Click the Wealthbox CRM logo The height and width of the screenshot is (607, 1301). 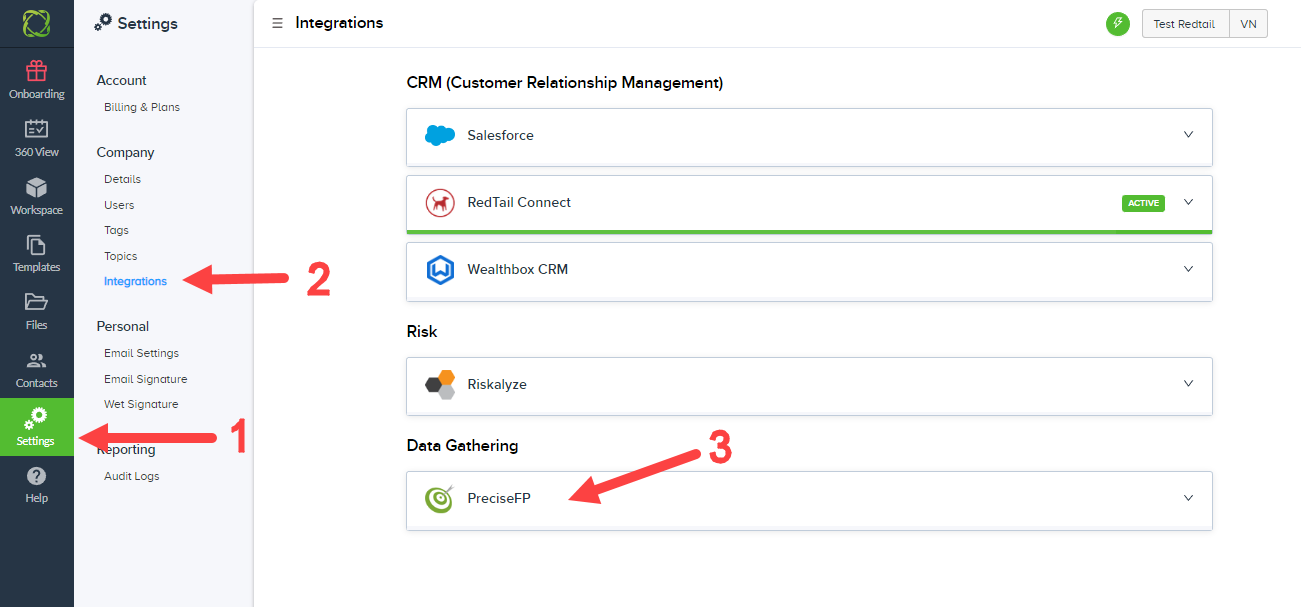pyautogui.click(x=440, y=270)
